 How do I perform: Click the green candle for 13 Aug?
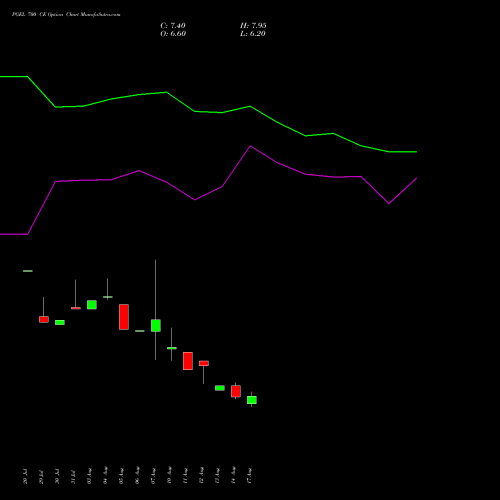tap(220, 388)
